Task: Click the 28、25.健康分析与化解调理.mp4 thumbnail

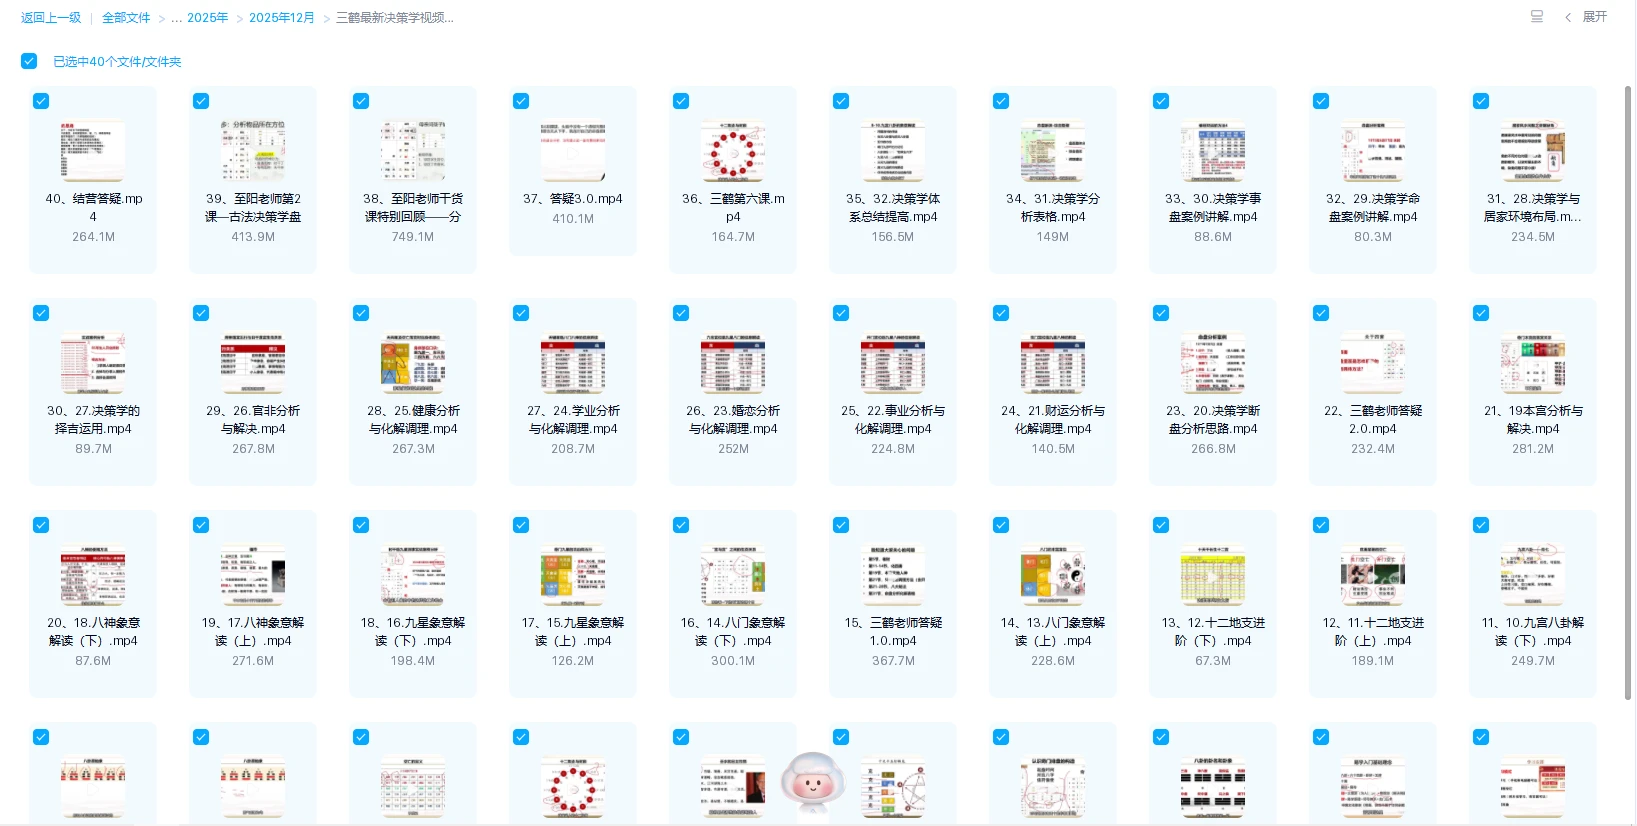Action: (x=413, y=363)
